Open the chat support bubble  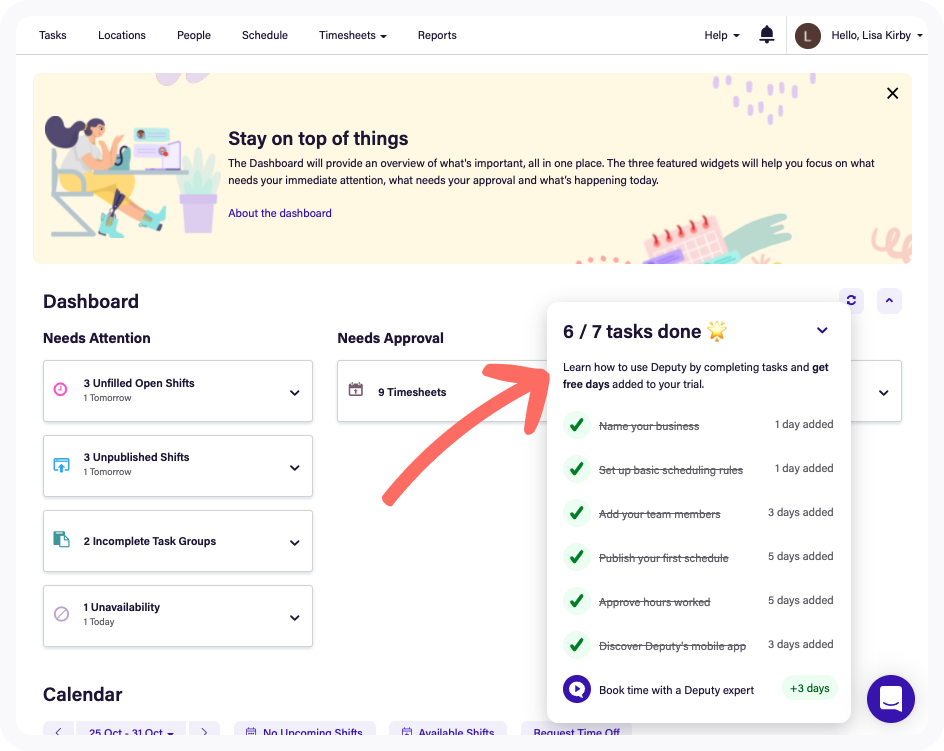tap(890, 699)
